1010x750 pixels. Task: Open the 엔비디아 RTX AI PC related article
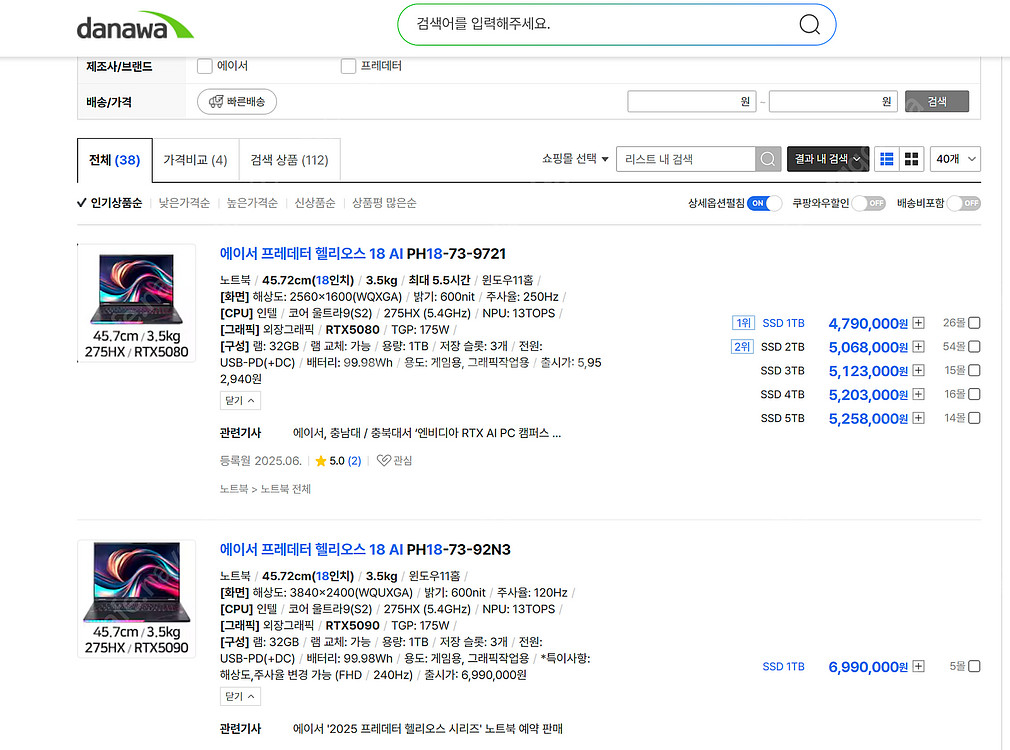pos(426,433)
